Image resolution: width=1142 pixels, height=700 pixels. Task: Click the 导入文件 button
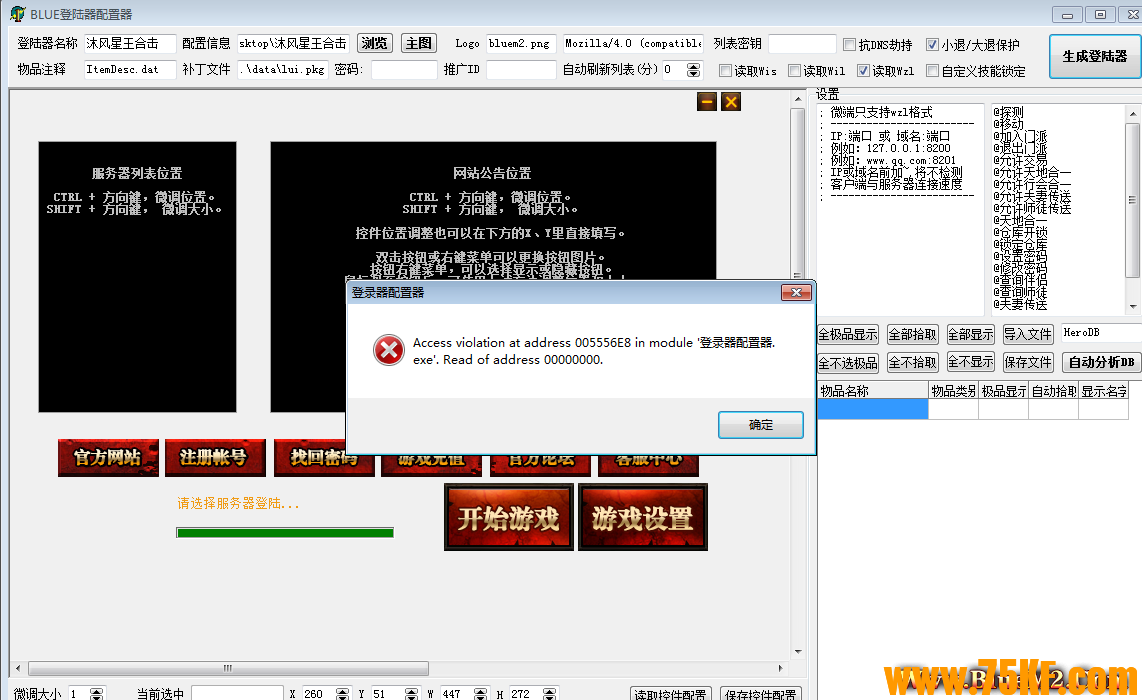coord(1028,334)
